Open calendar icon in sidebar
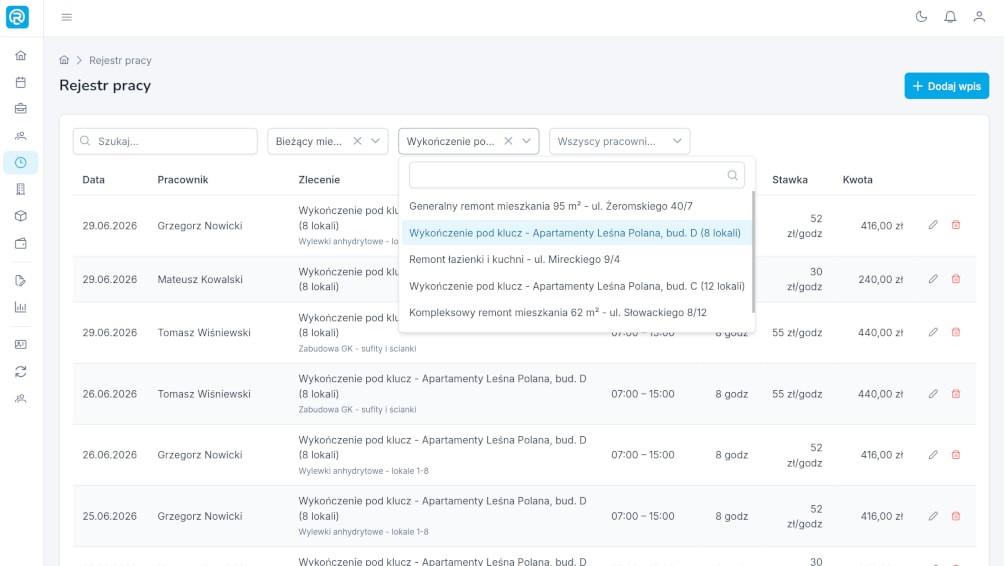Screen dimensions: 1006x566 coord(21,82)
